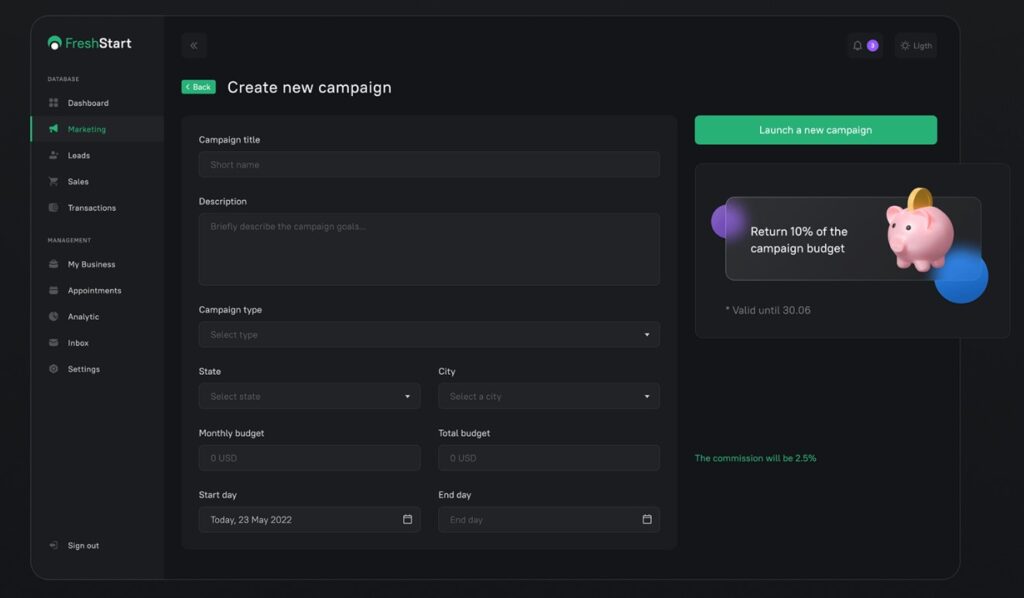Go to Transactions in the sidebar
Screen dimensions: 1024x598
point(91,208)
